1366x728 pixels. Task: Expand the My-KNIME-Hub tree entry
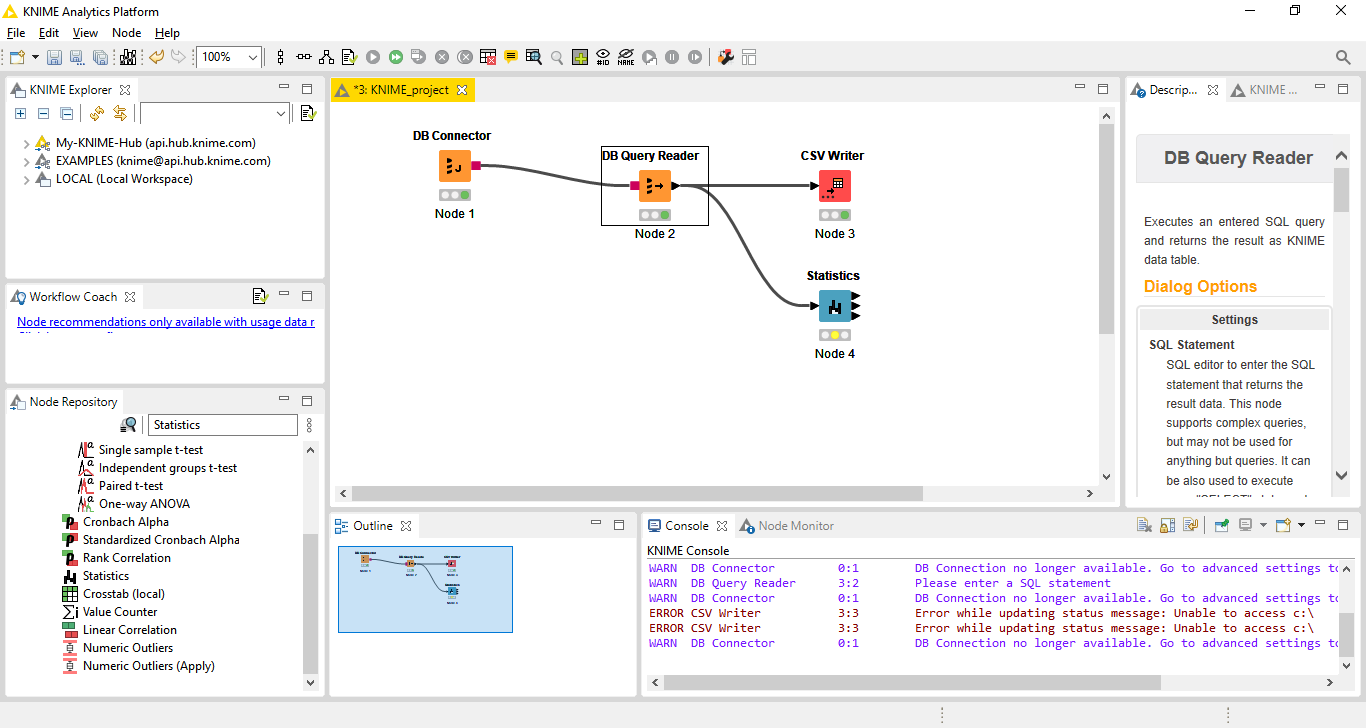[x=26, y=143]
